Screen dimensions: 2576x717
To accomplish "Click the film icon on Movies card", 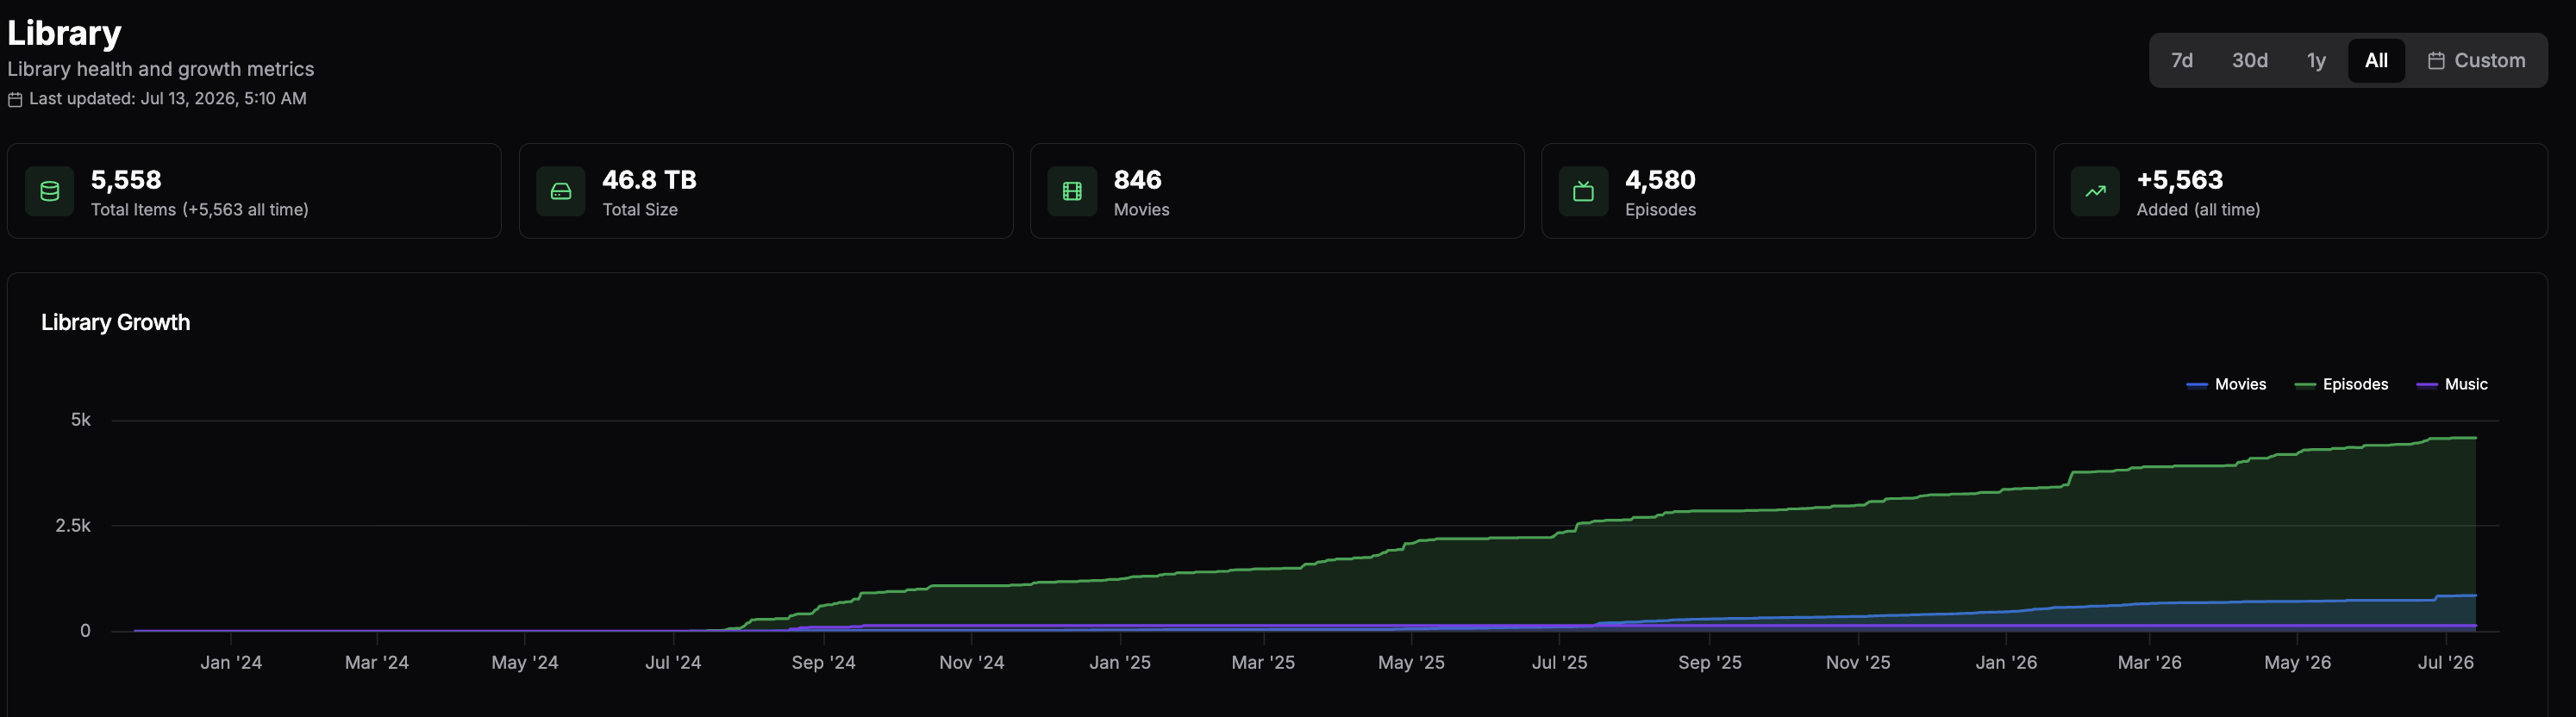I will [1072, 191].
